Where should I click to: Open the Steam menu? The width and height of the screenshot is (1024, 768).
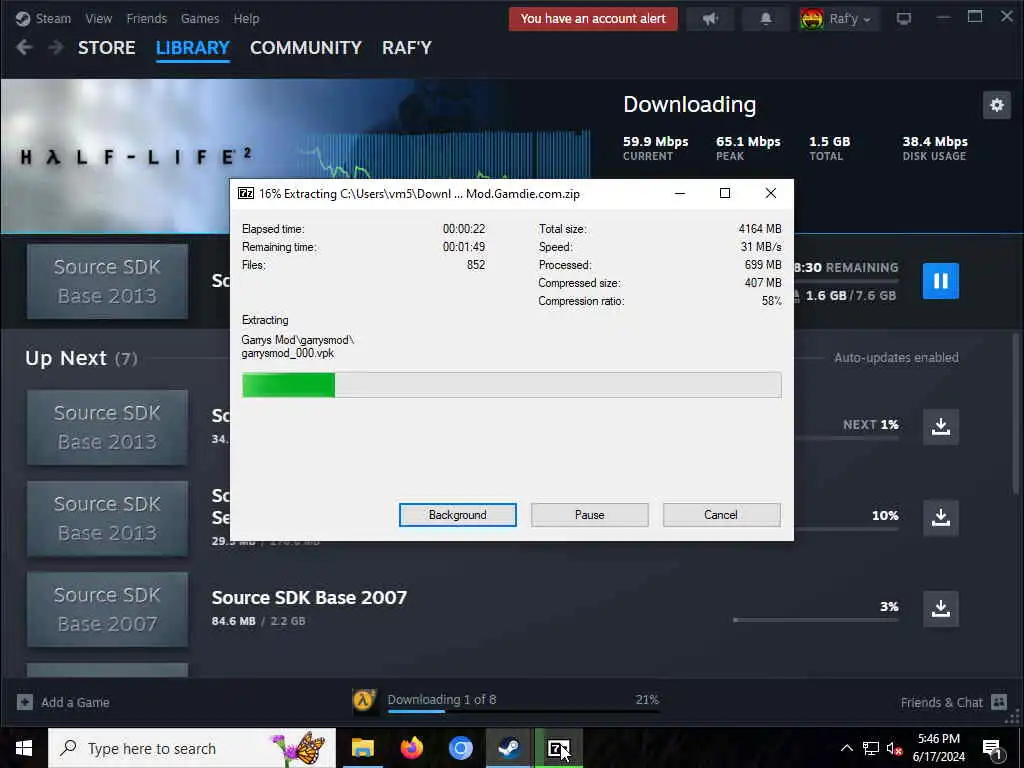(x=53, y=18)
